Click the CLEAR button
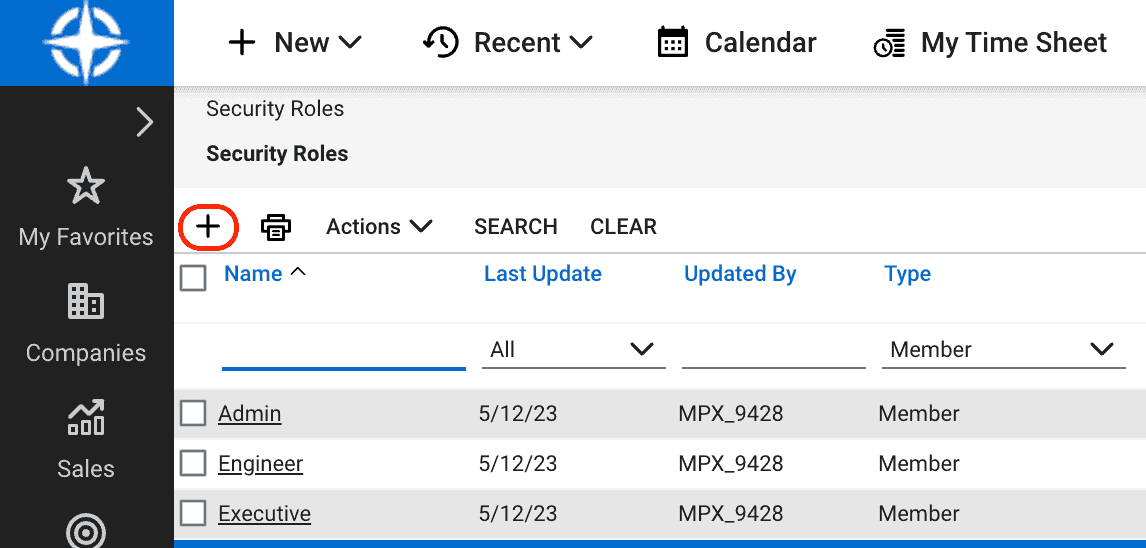 pyautogui.click(x=623, y=227)
